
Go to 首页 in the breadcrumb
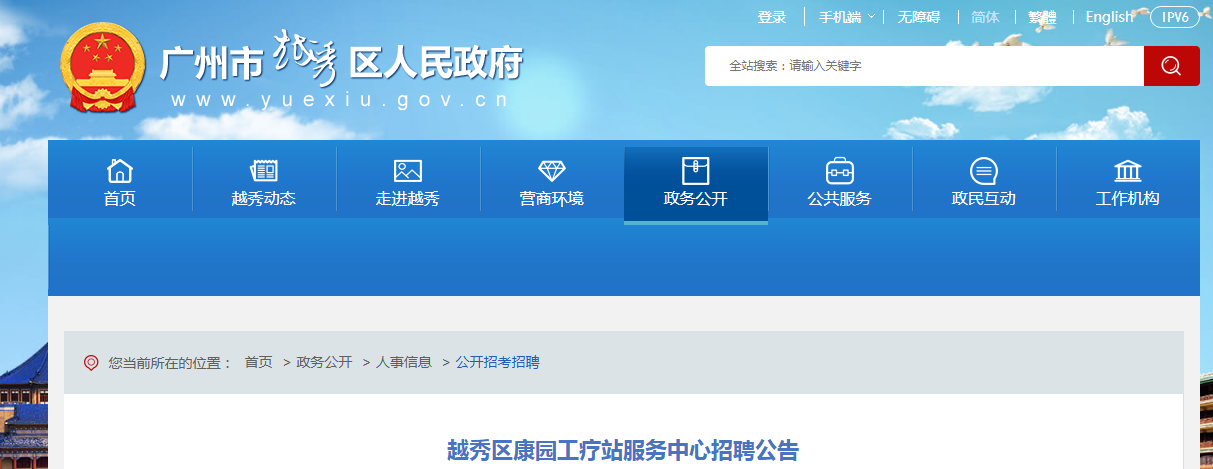pos(258,362)
